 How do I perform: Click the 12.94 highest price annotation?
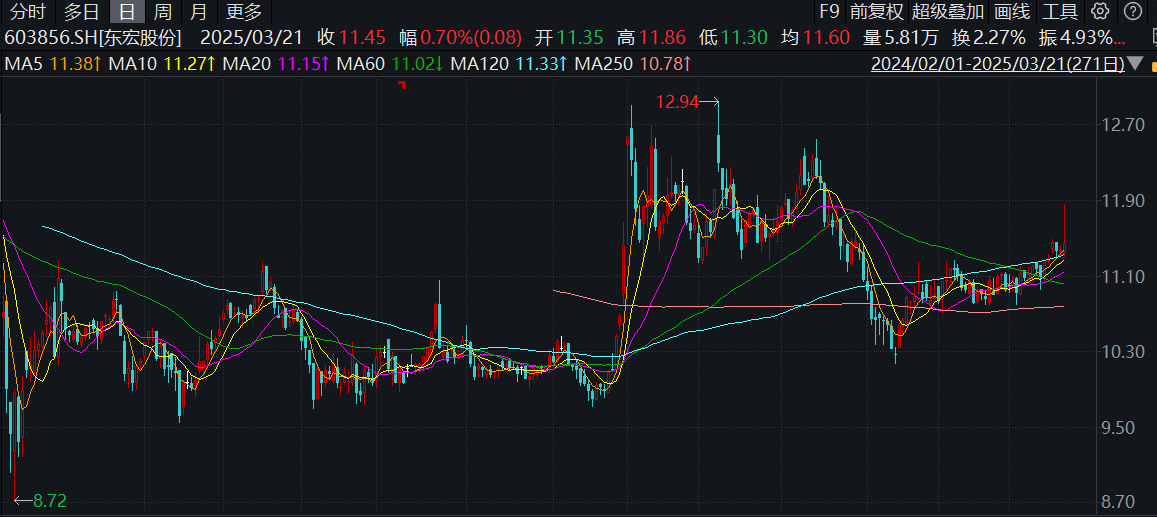pyautogui.click(x=677, y=103)
